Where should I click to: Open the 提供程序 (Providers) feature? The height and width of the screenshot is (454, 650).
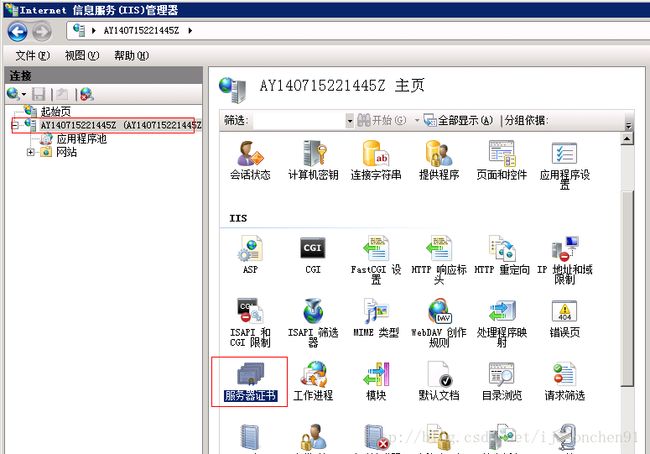(x=439, y=160)
